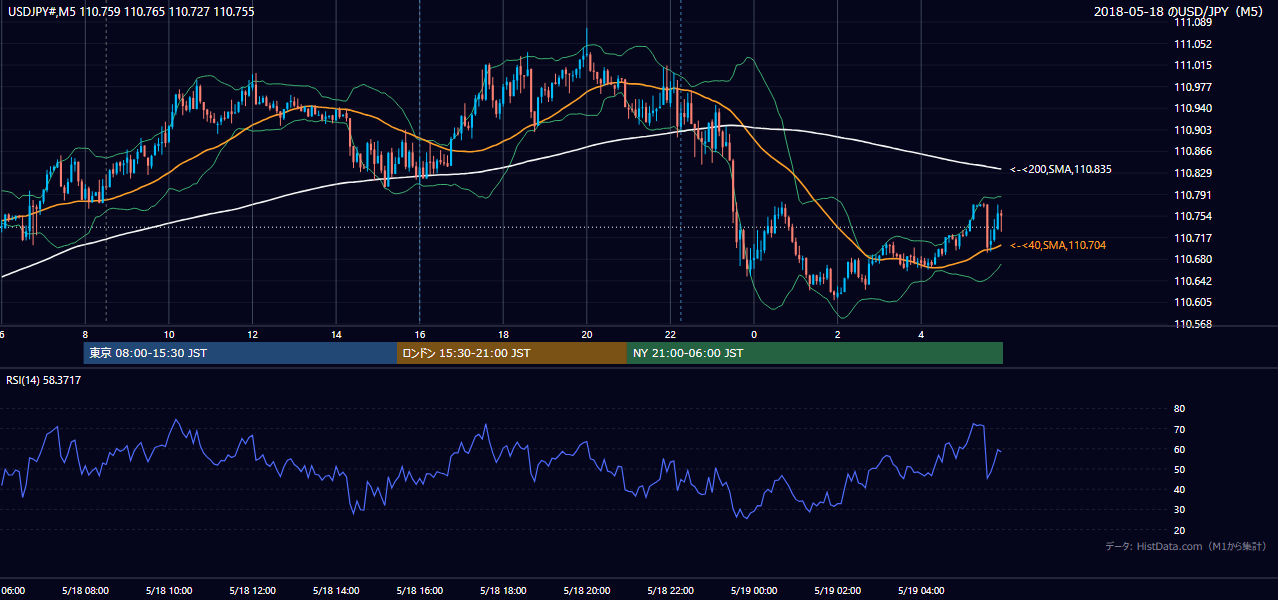
Task: Click hour label 2 under price chart
Action: point(838,335)
